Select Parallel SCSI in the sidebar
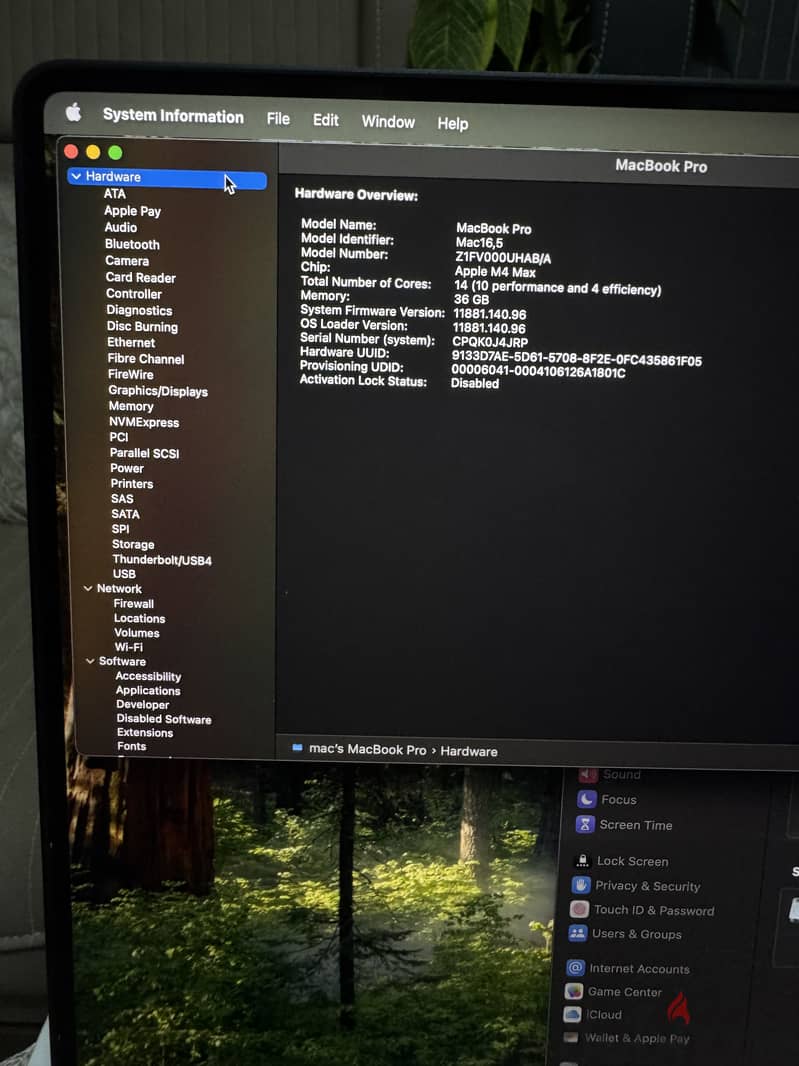 [x=145, y=453]
